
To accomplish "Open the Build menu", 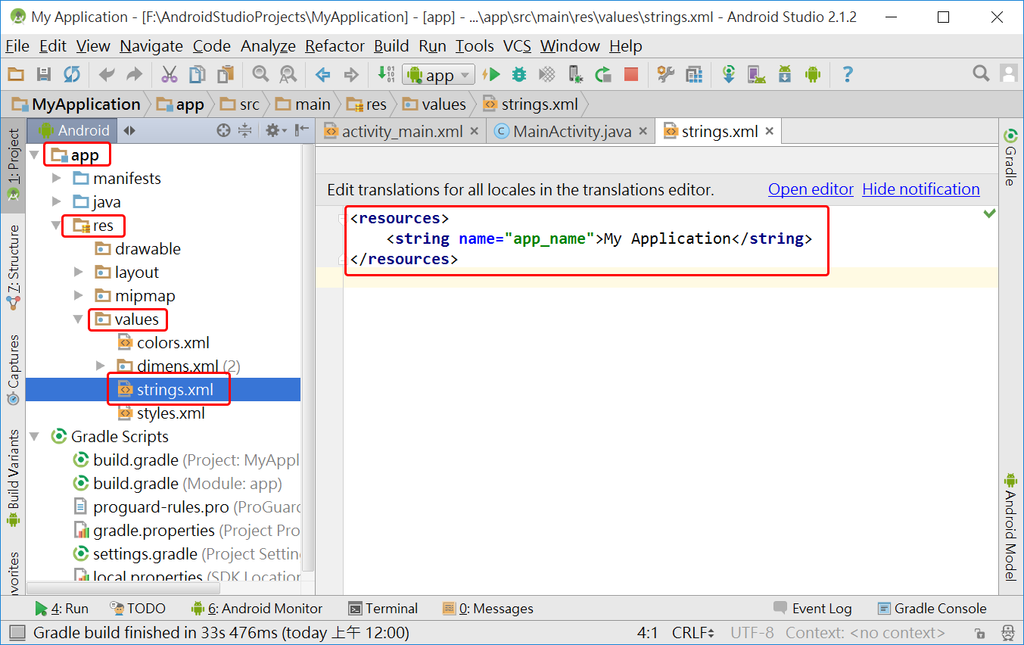I will [x=391, y=46].
